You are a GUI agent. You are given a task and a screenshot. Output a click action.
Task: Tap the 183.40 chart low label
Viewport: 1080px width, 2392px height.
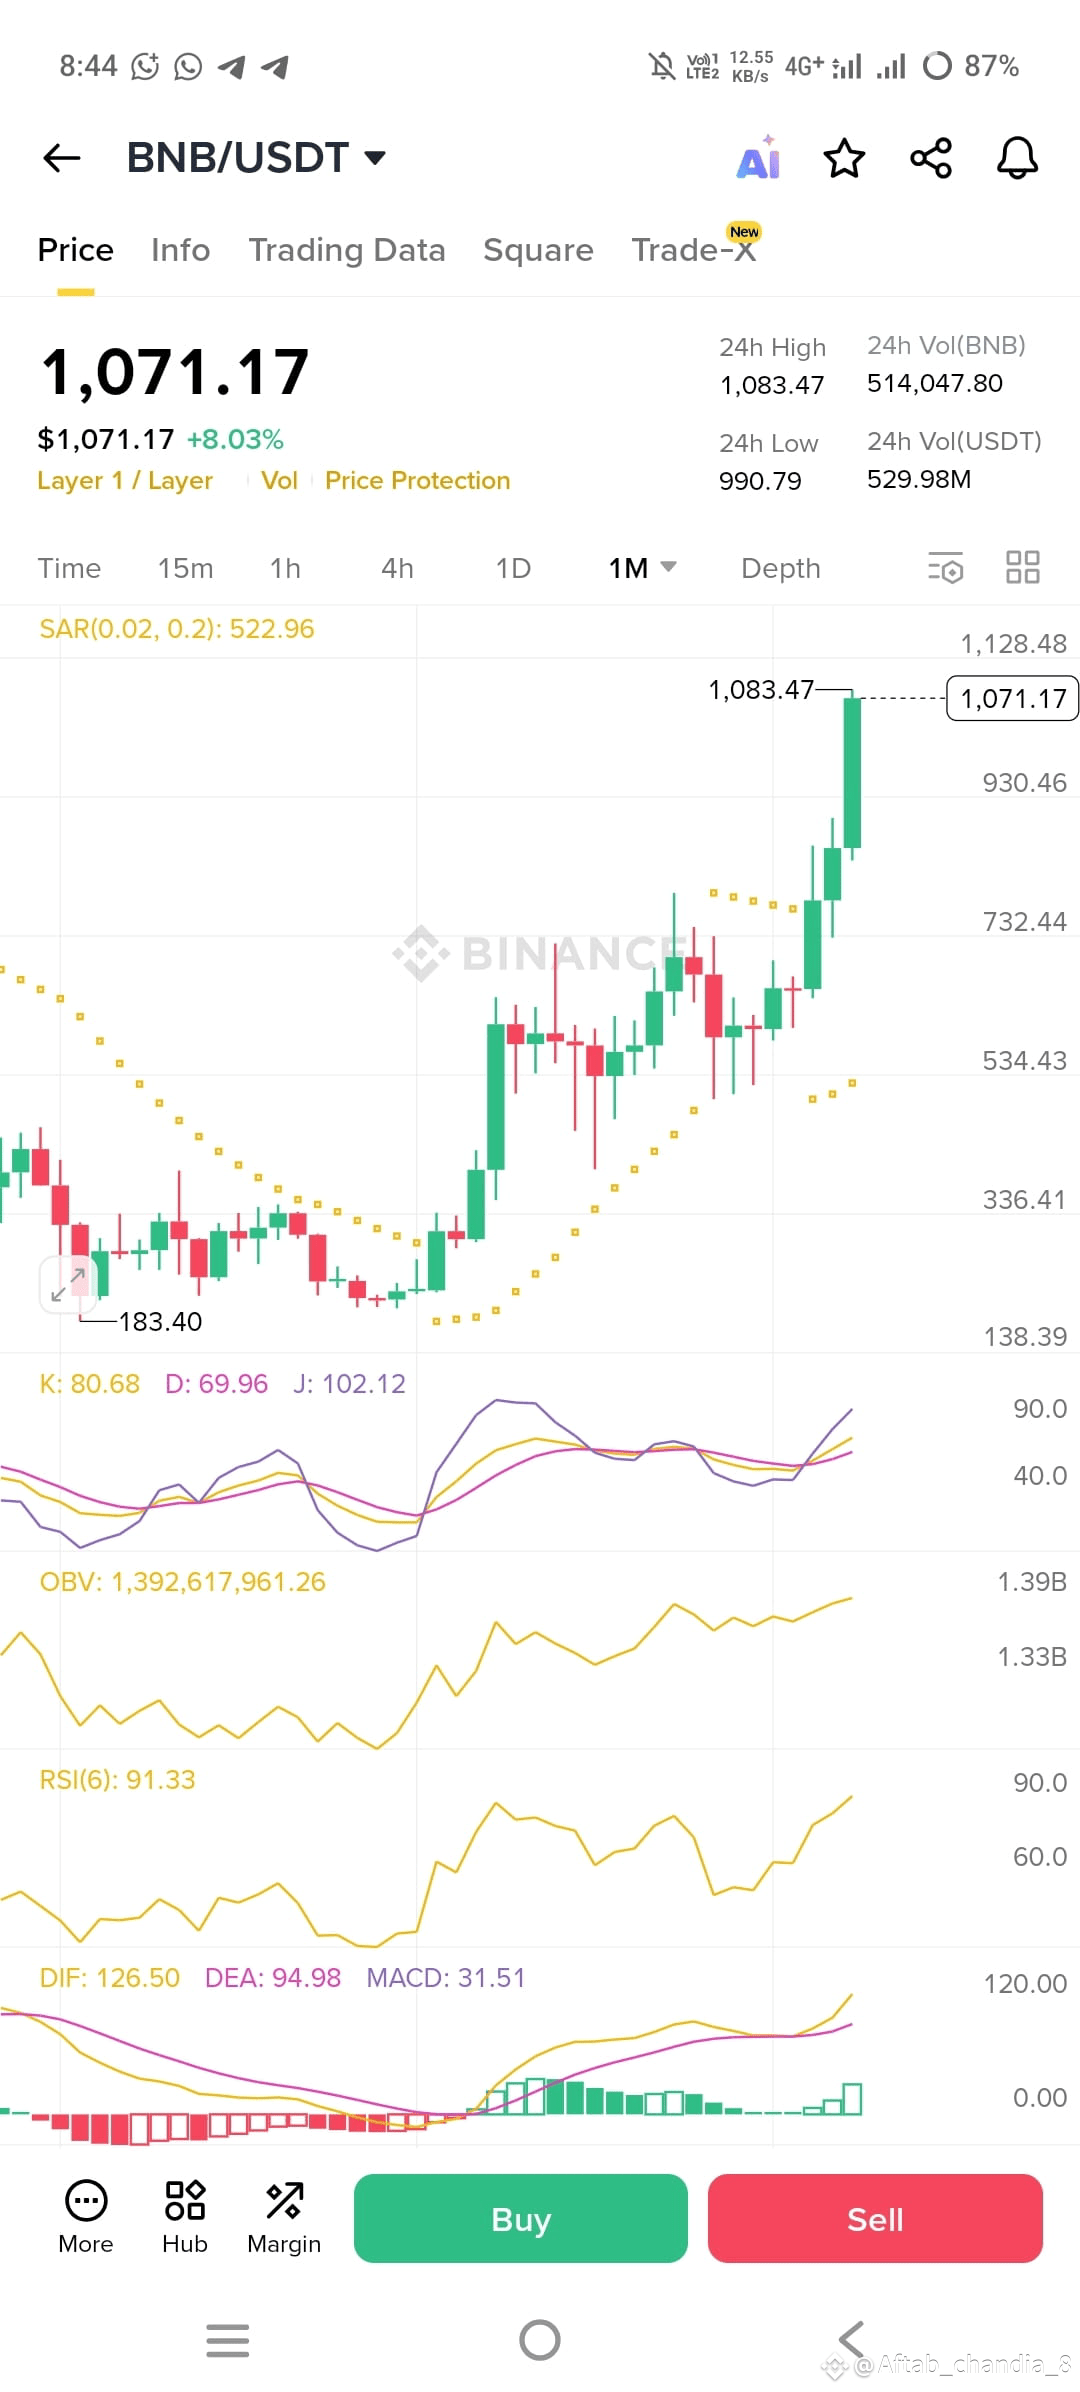[x=160, y=1322]
